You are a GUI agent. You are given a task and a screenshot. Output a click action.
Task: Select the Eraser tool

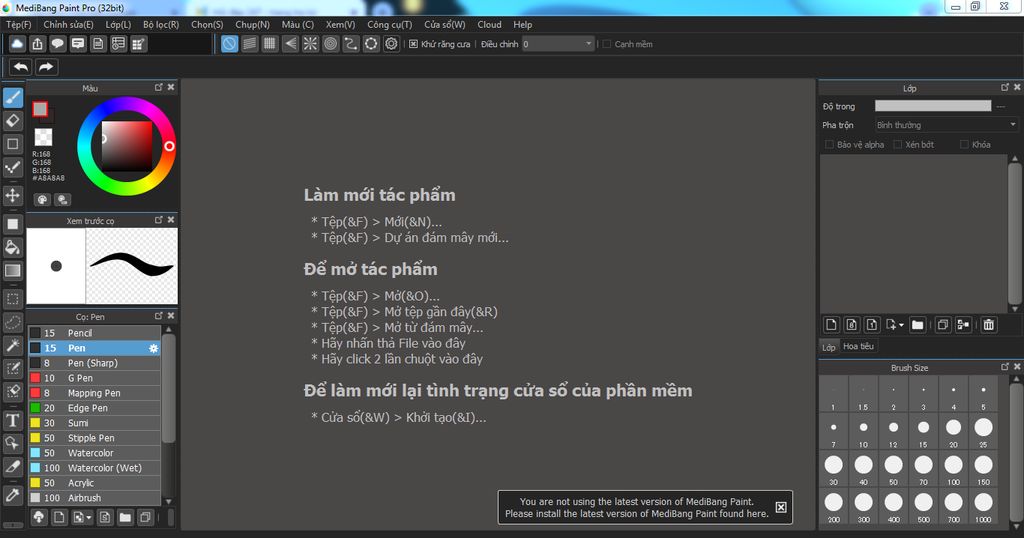(x=12, y=121)
